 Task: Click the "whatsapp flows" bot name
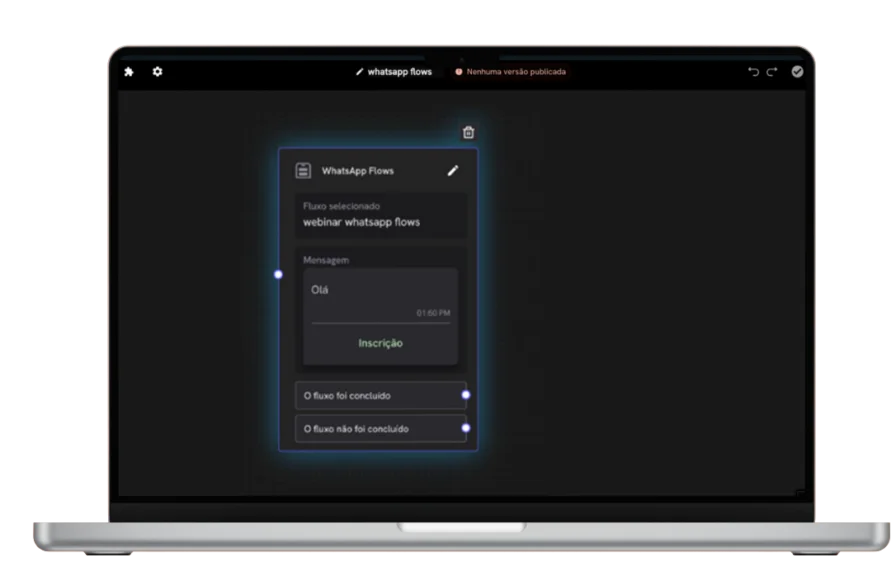click(x=400, y=72)
